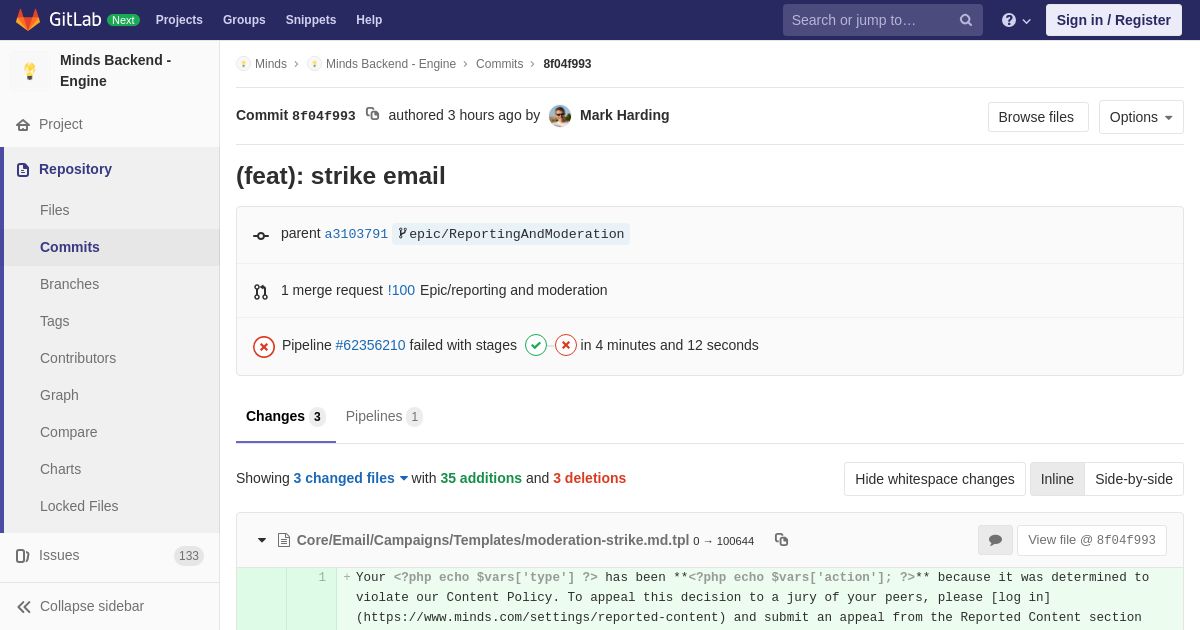Copy the file path icon
Screen dimensions: 1200x630
781,540
